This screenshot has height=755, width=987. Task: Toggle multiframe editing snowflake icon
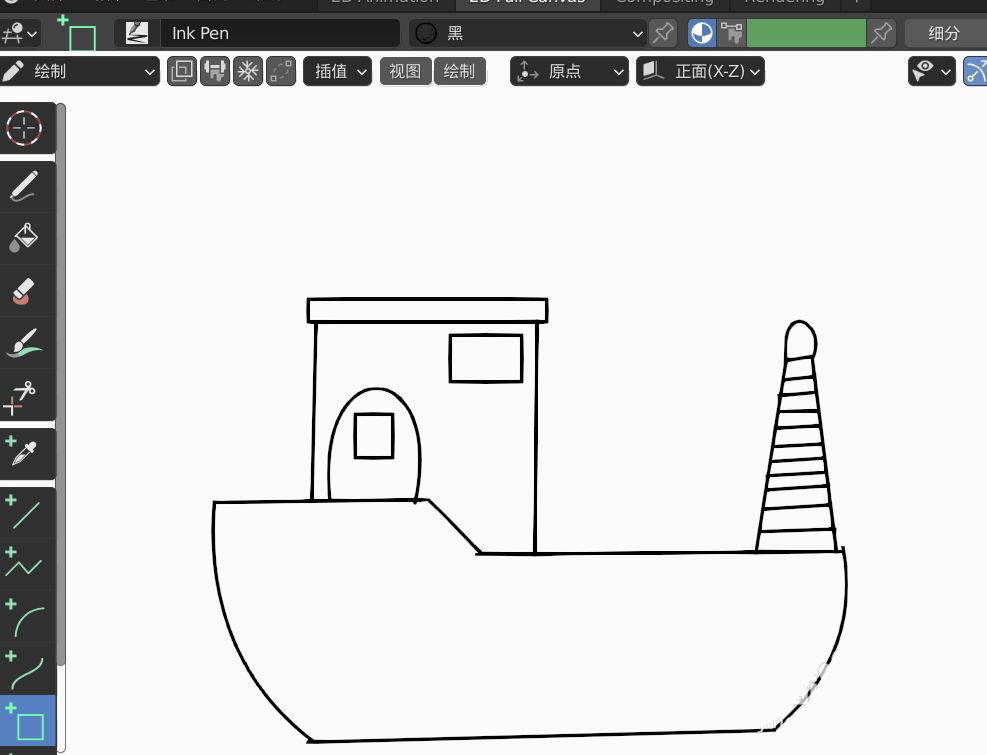(x=248, y=72)
